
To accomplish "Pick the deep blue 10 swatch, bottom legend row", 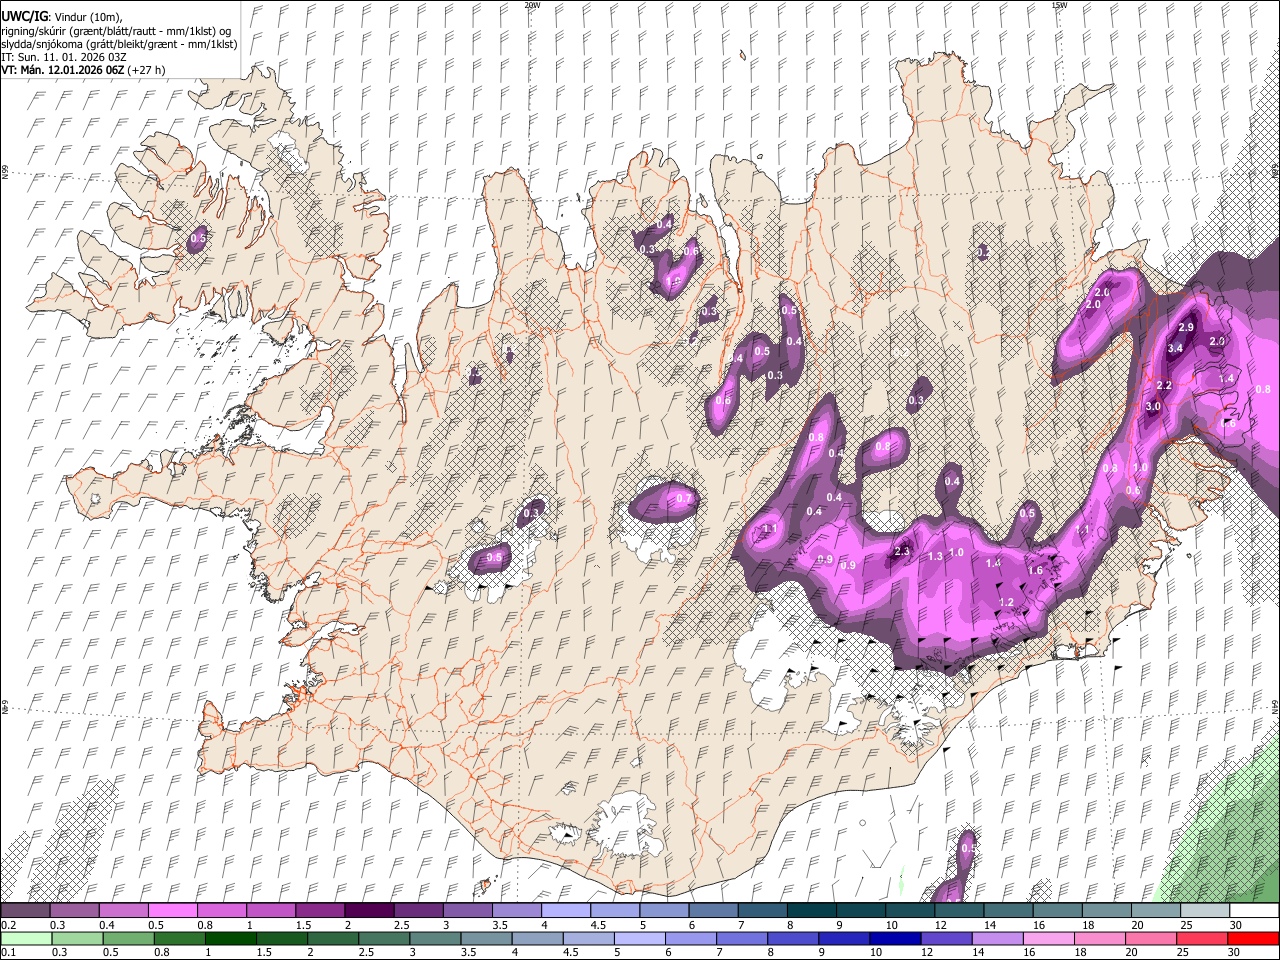I will coord(893,939).
